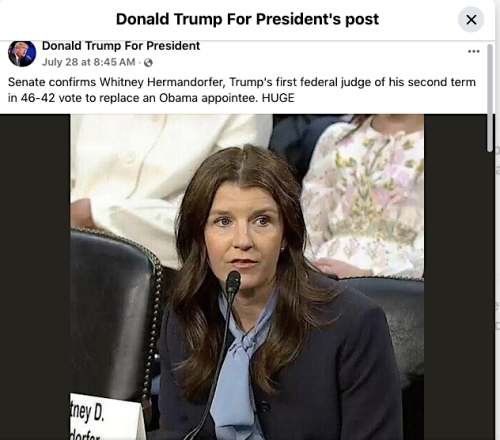
Task: Click the dialog's vertical scrollbar thumb
Action: coord(489,98)
